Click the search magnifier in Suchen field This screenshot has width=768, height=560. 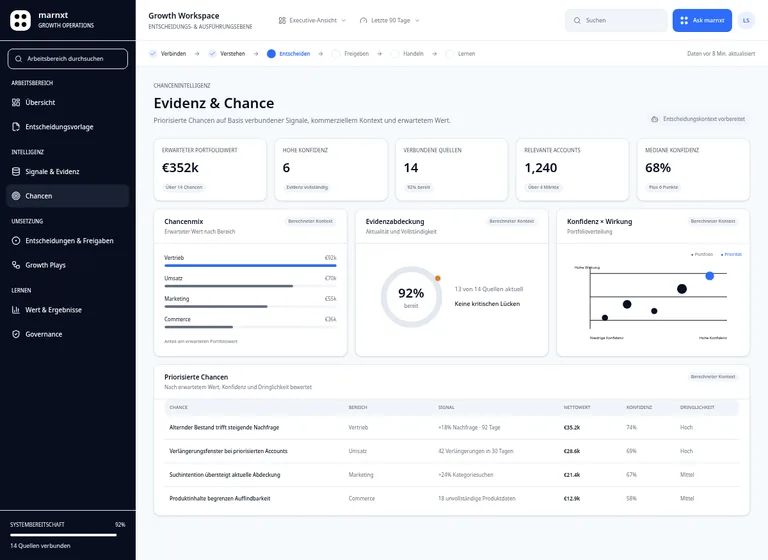577,21
